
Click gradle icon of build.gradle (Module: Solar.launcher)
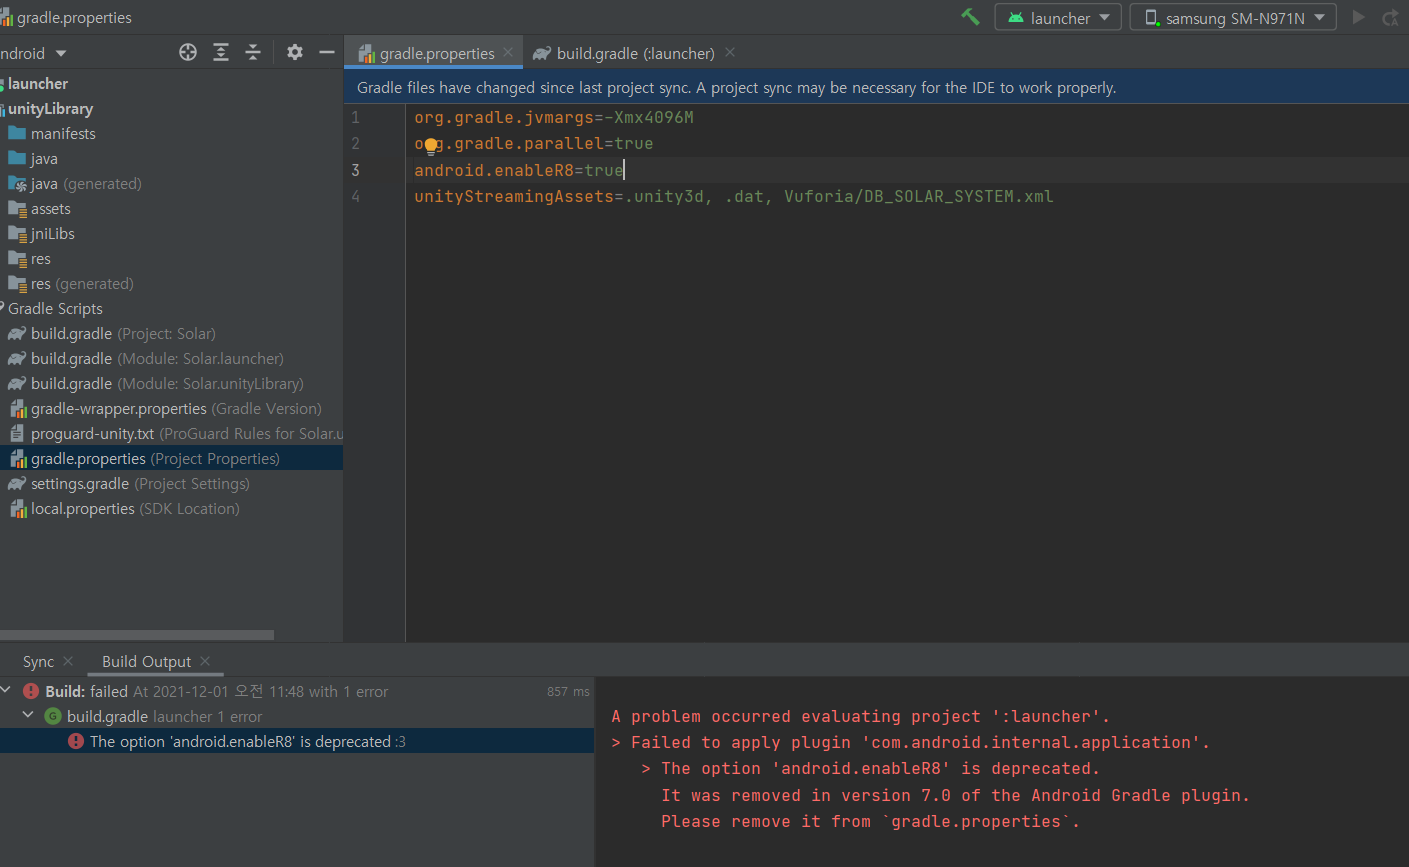point(17,358)
